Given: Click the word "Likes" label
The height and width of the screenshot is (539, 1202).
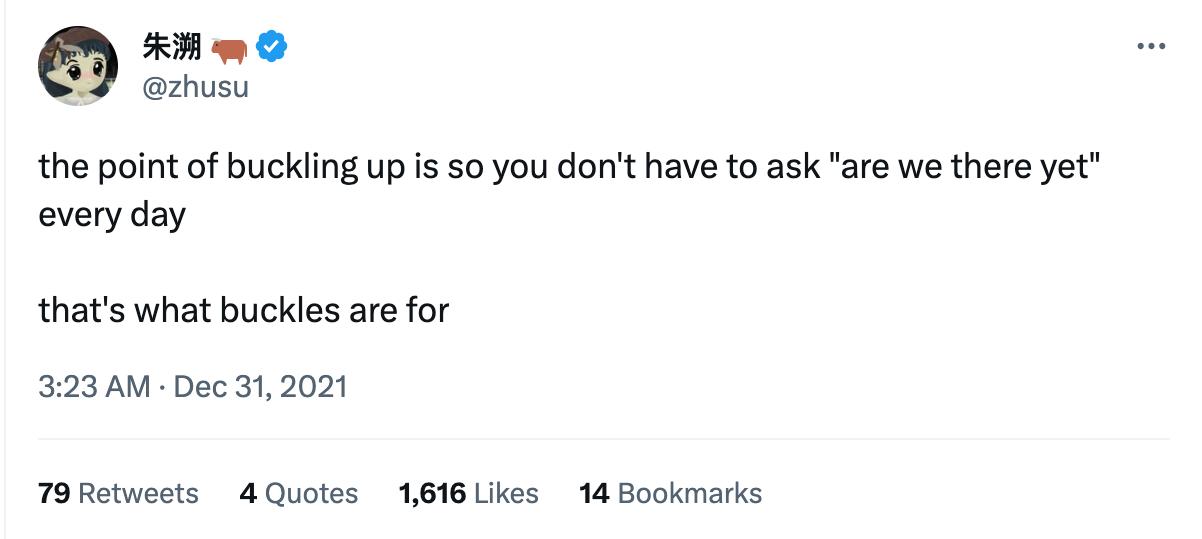Looking at the screenshot, I should (506, 493).
